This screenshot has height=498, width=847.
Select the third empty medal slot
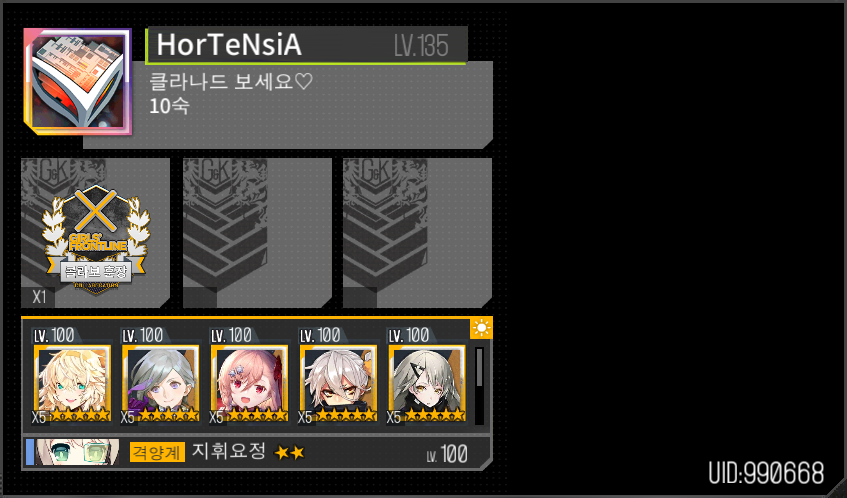pyautogui.click(x=417, y=233)
